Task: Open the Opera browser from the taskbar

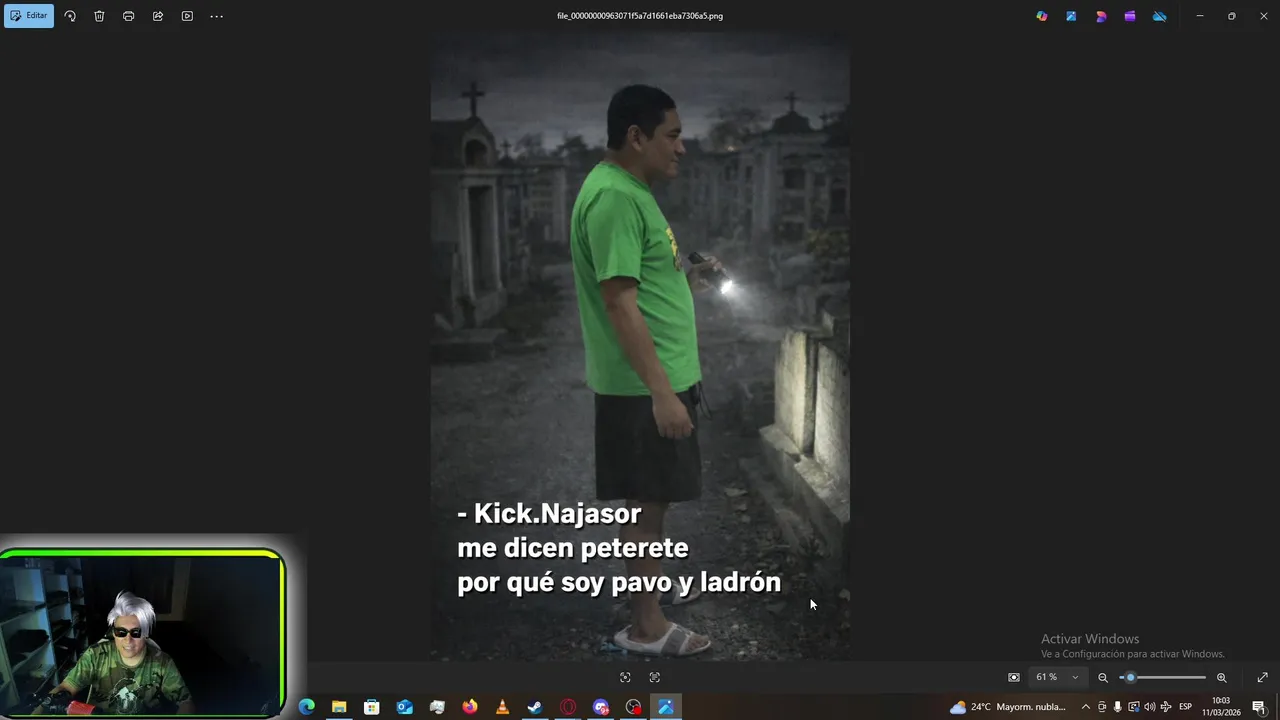Action: pyautogui.click(x=568, y=707)
